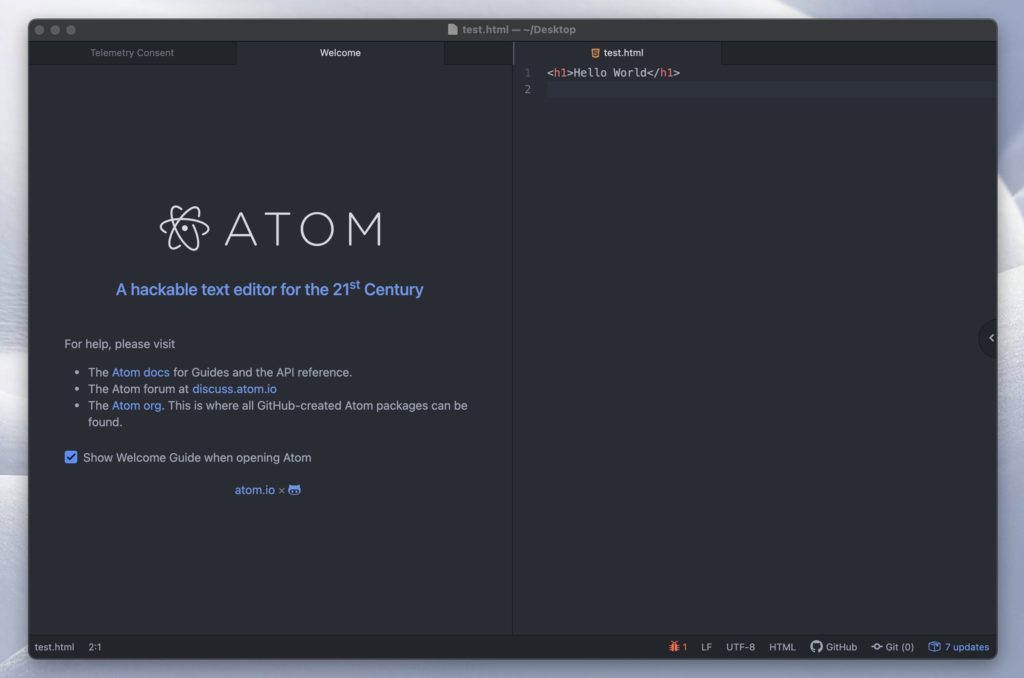Screen dimensions: 1024x678
Task: Click the Atom logo in Welcome pane
Action: point(271,228)
